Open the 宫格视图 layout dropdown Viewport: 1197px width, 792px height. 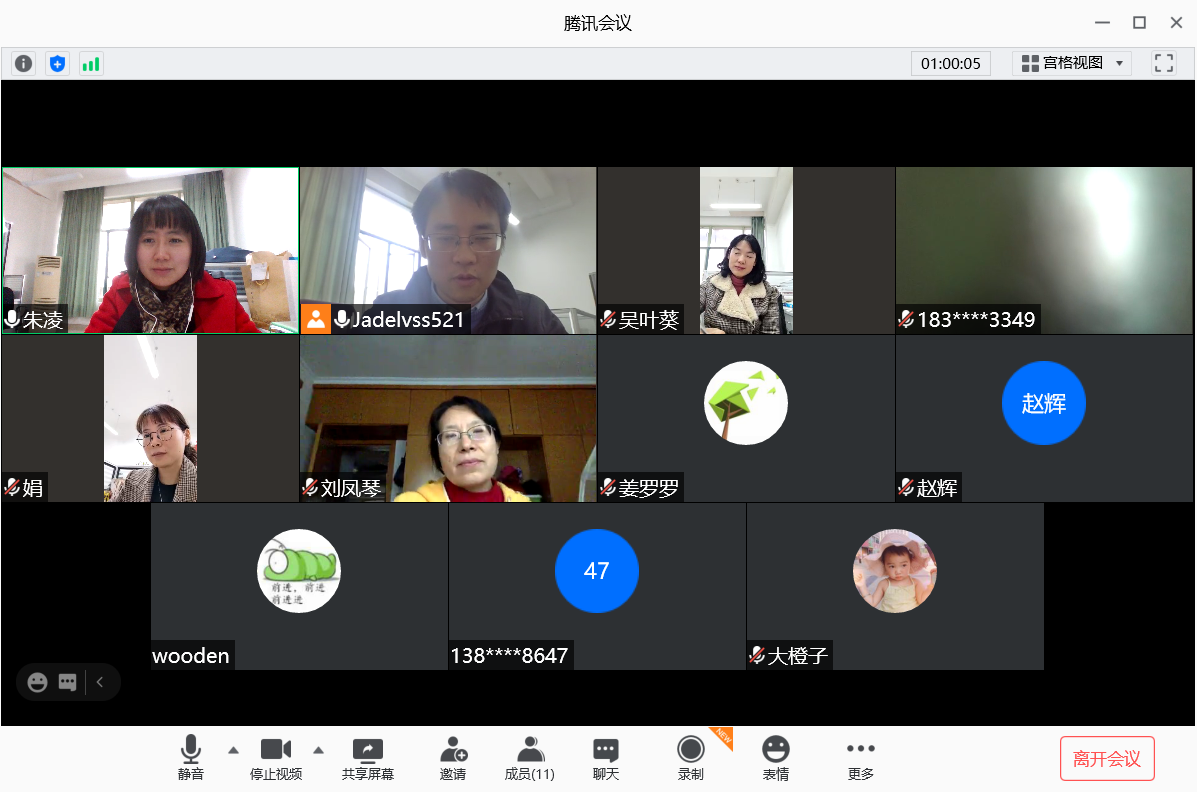pos(1072,63)
